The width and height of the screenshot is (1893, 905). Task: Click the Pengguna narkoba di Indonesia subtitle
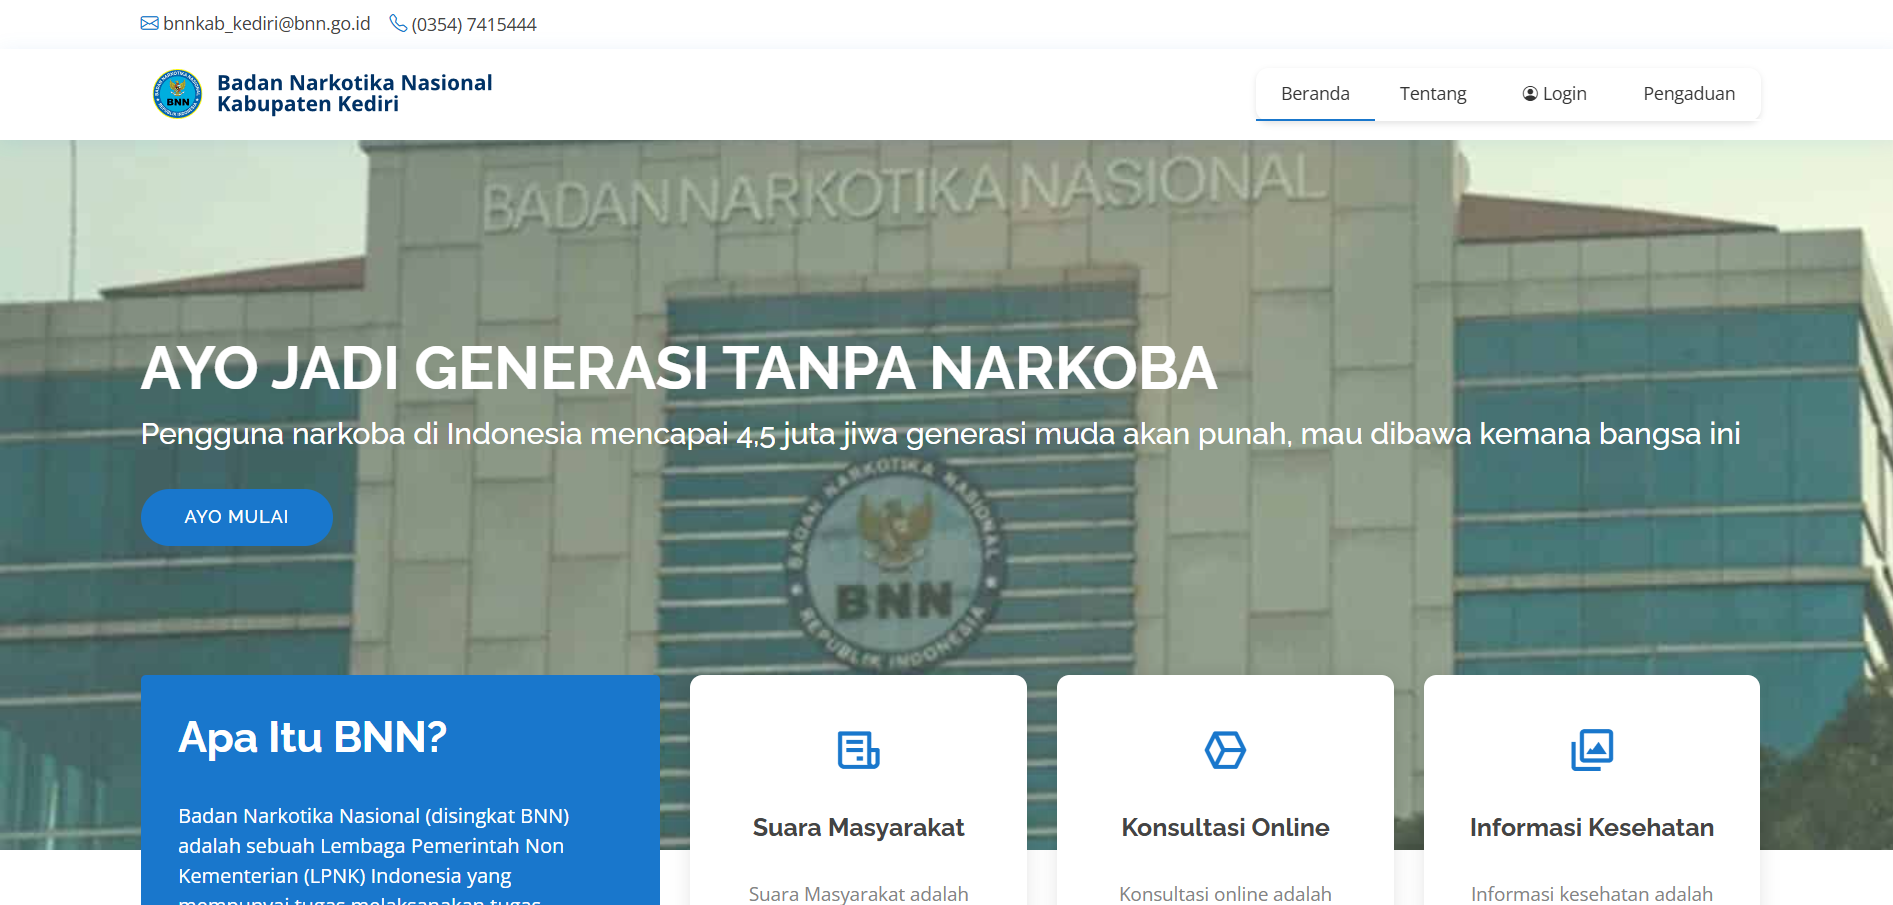coord(940,434)
